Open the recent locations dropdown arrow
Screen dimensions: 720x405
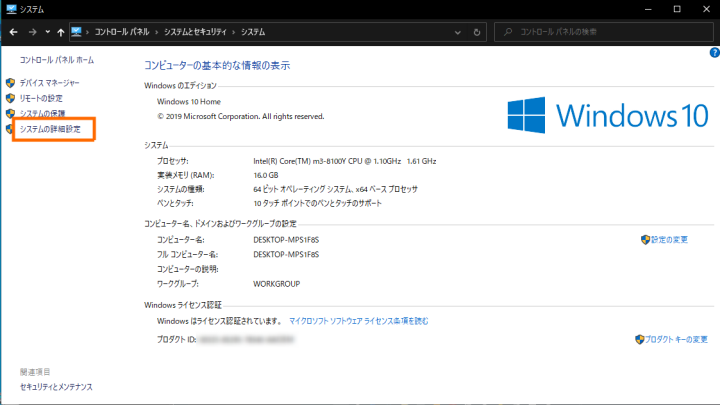coord(48,32)
